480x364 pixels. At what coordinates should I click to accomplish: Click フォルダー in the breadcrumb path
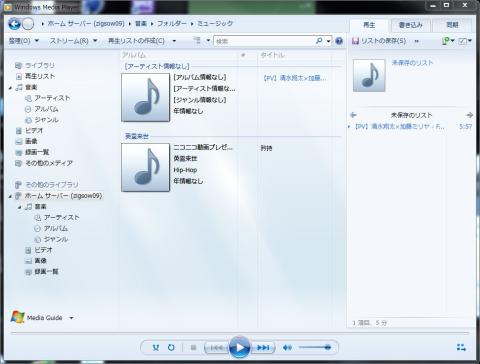tap(171, 23)
